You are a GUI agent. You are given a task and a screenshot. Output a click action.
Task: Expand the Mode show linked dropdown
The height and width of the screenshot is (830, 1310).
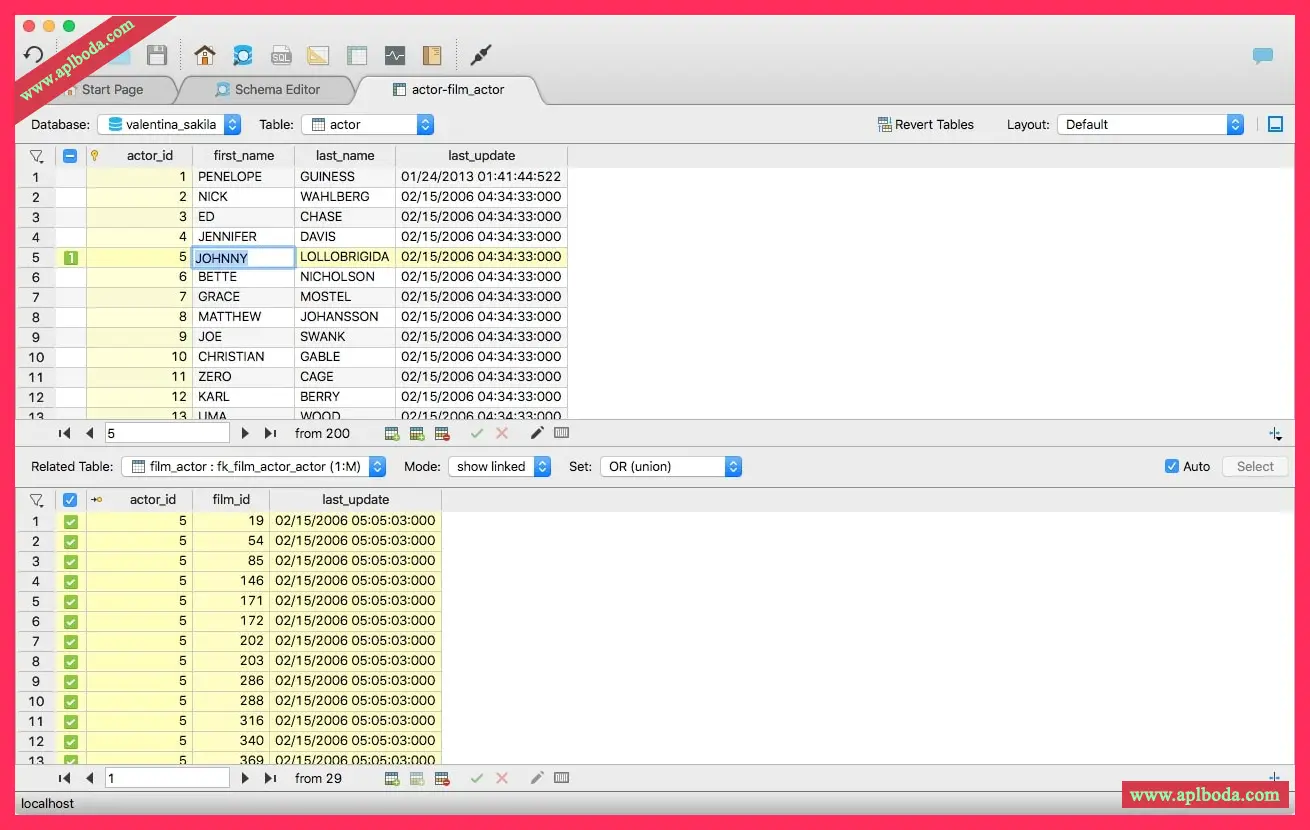499,466
